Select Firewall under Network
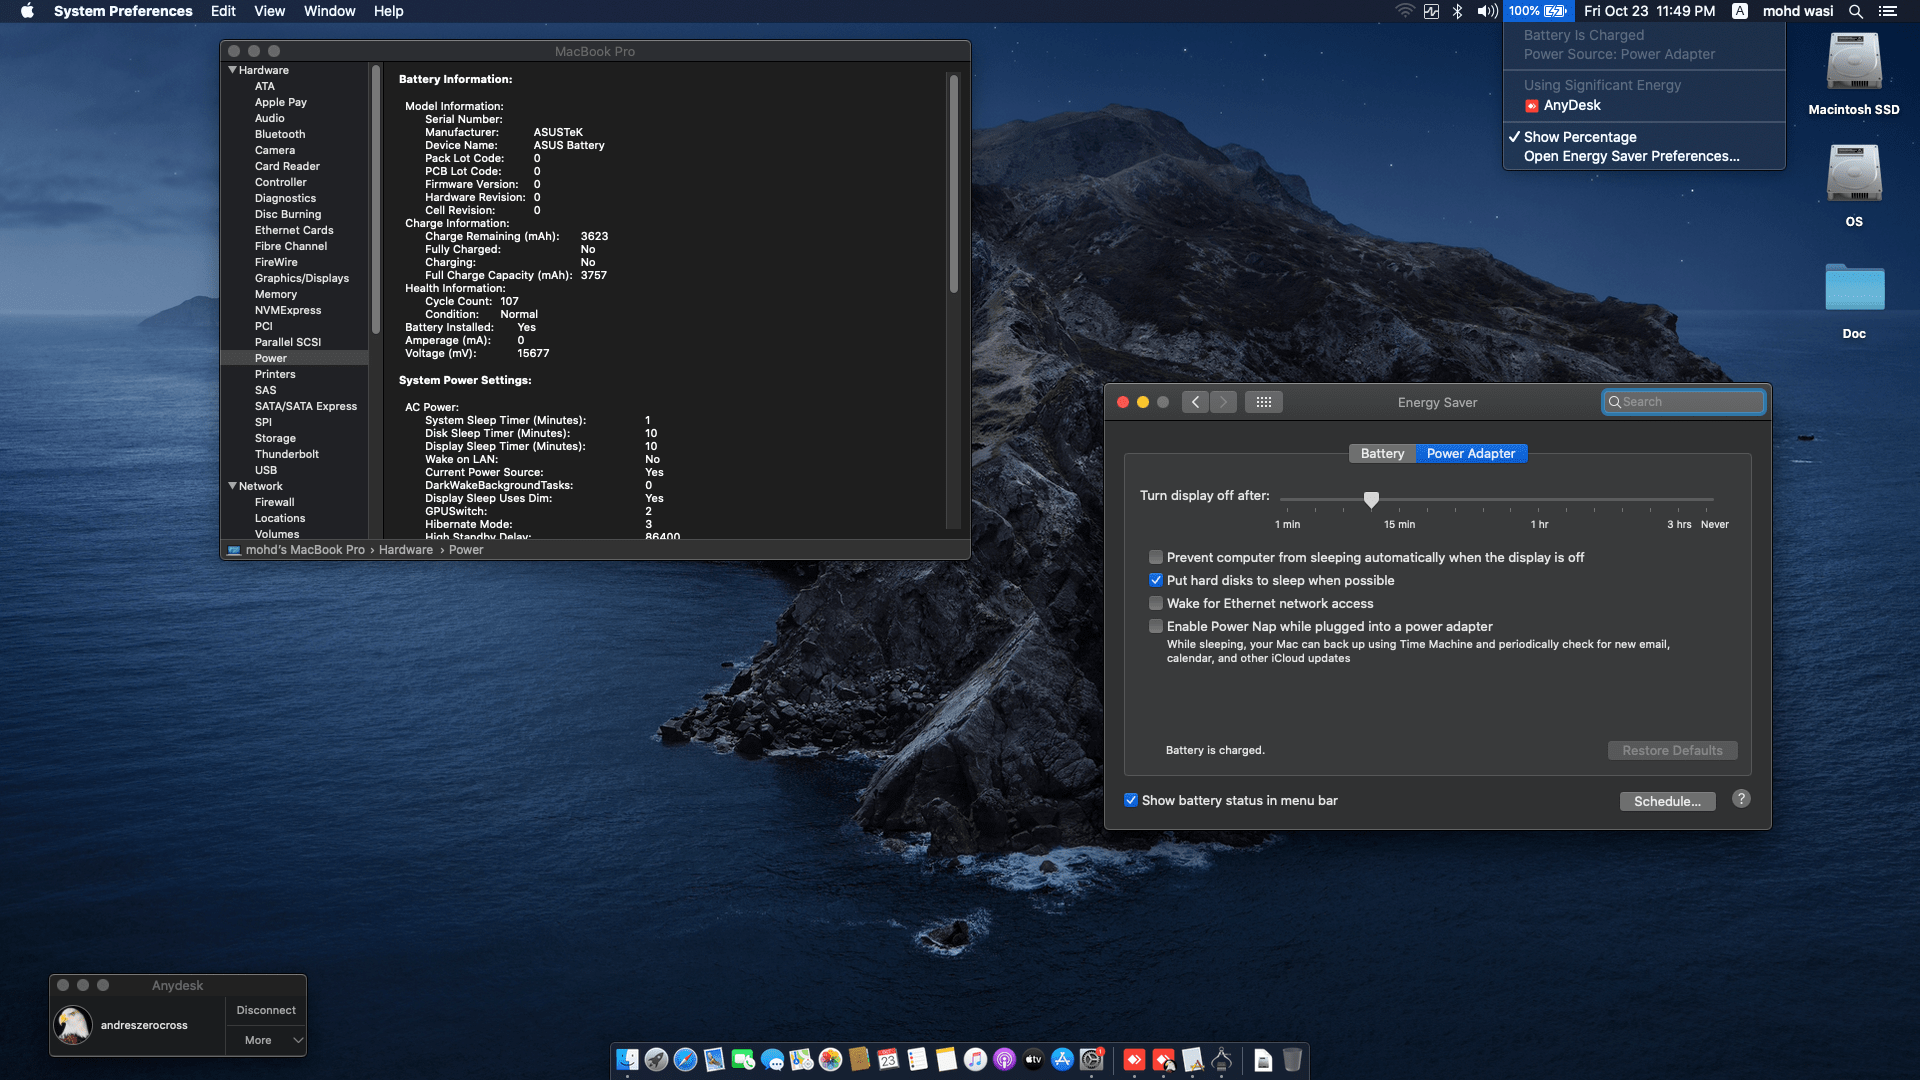This screenshot has height=1080, width=1920. [x=274, y=502]
